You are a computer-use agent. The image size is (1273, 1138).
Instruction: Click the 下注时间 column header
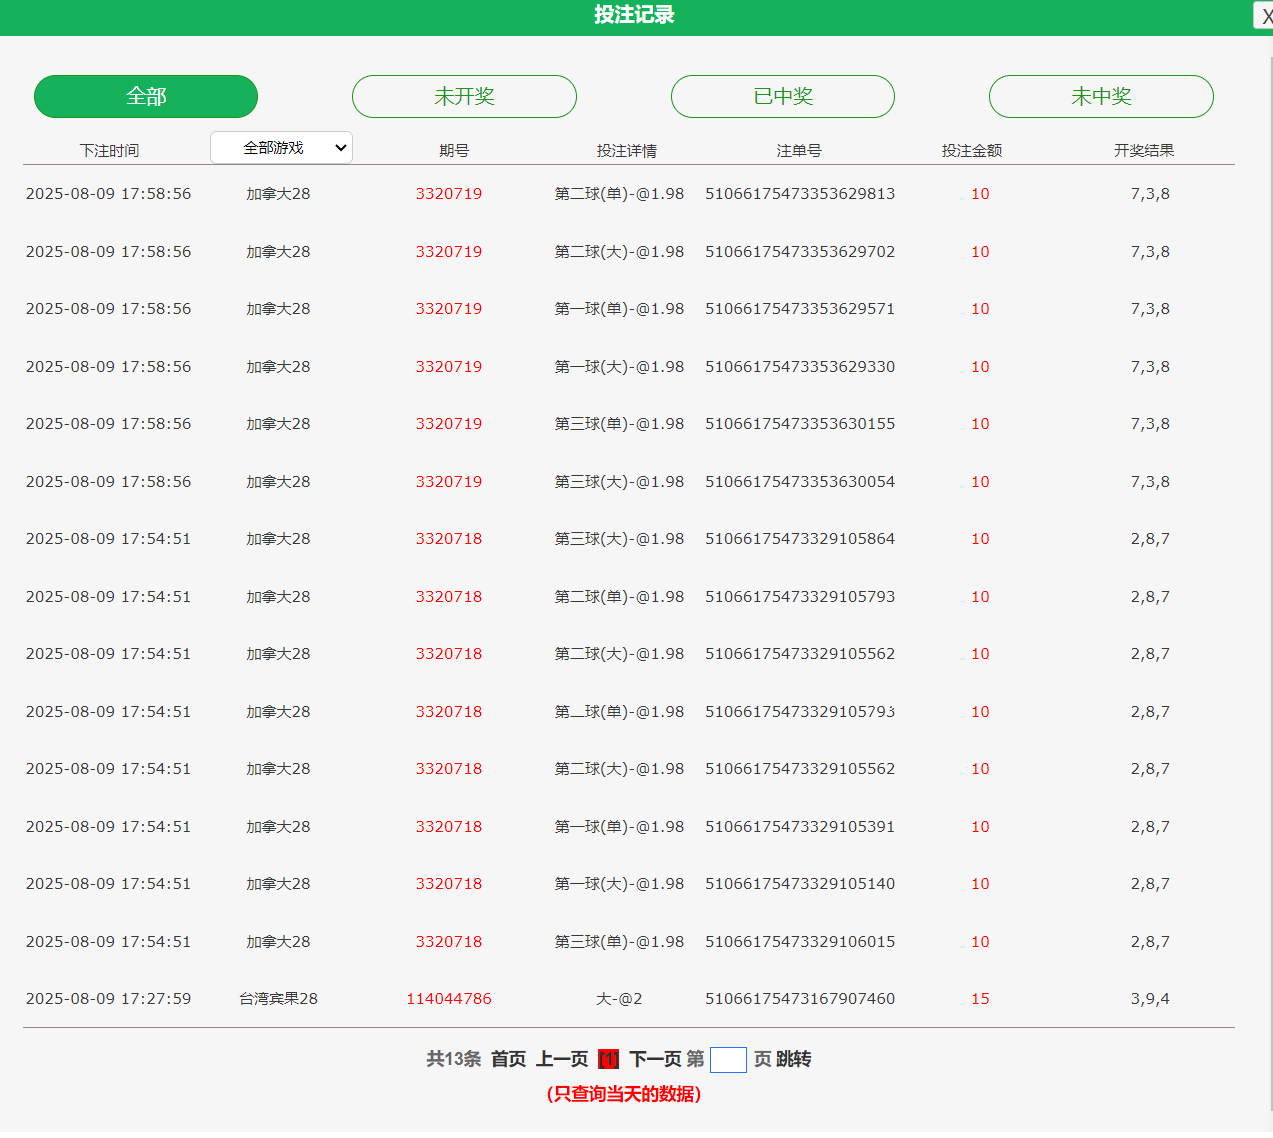click(109, 151)
